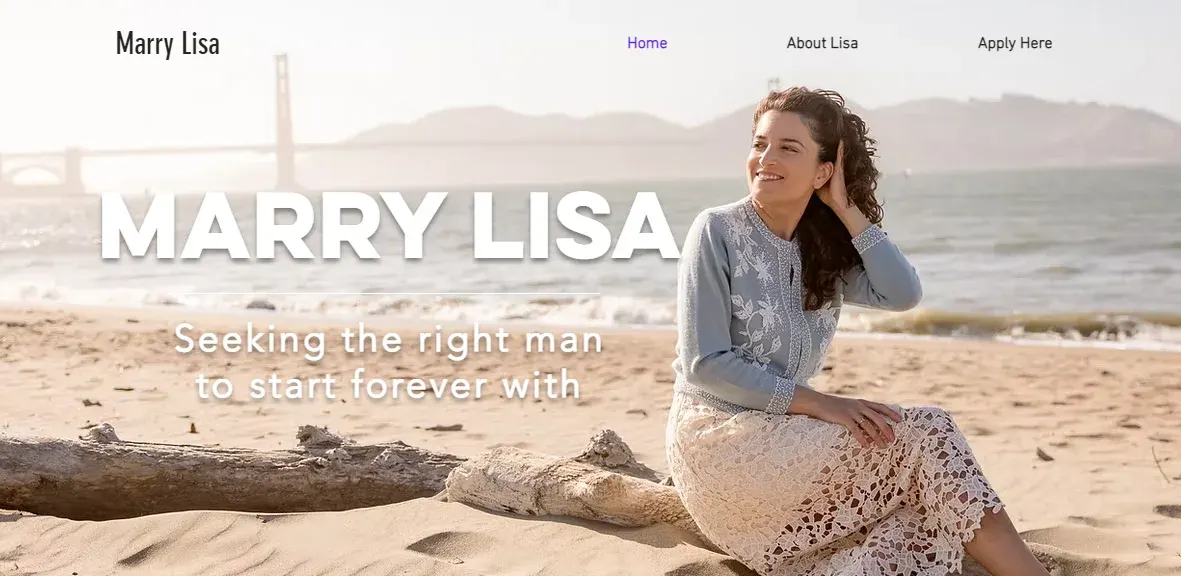Click the 'Seeking the right man' text
This screenshot has width=1181, height=576.
tap(389, 340)
